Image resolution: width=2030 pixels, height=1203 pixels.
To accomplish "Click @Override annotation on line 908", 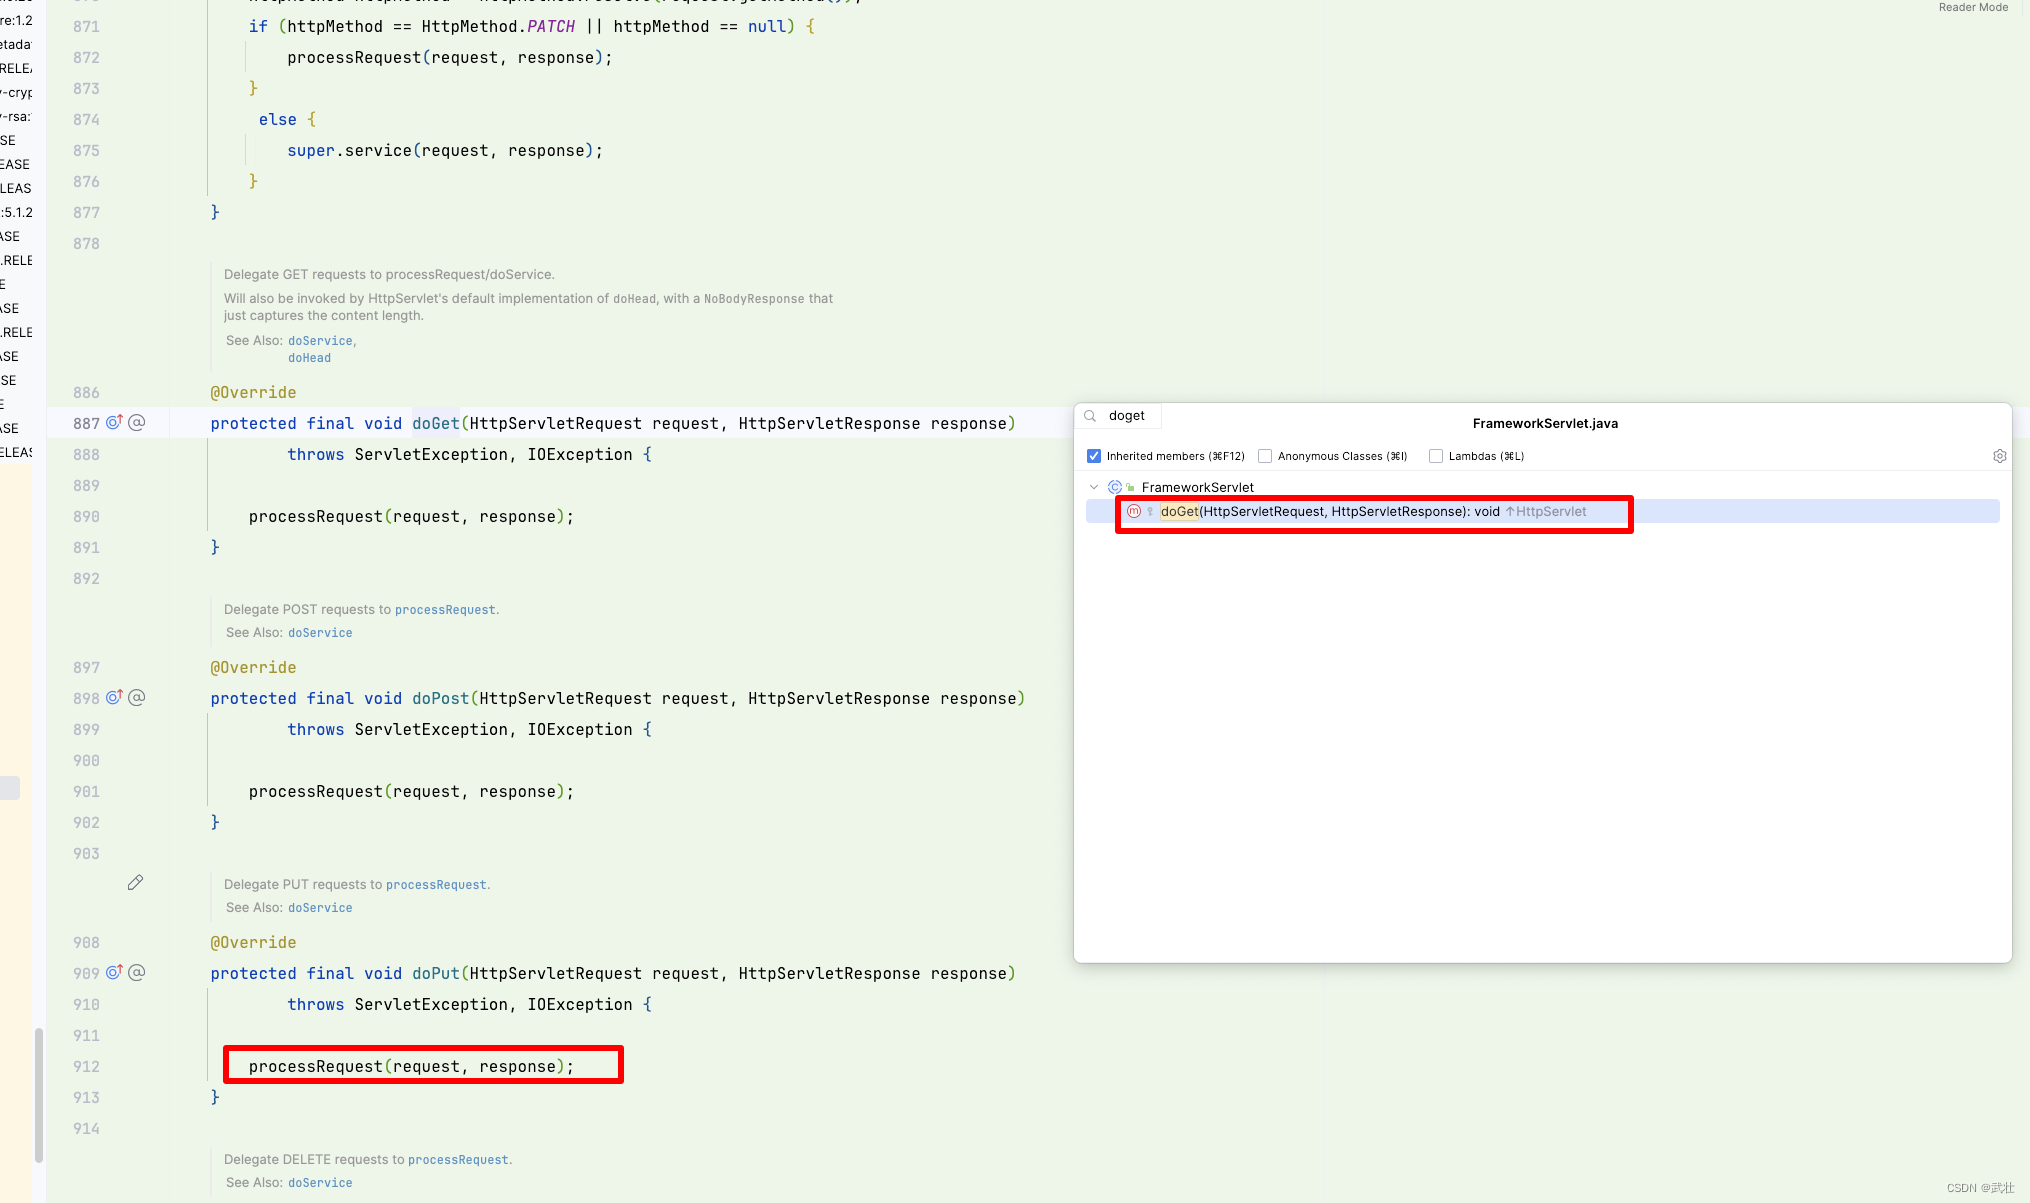I will point(253,942).
